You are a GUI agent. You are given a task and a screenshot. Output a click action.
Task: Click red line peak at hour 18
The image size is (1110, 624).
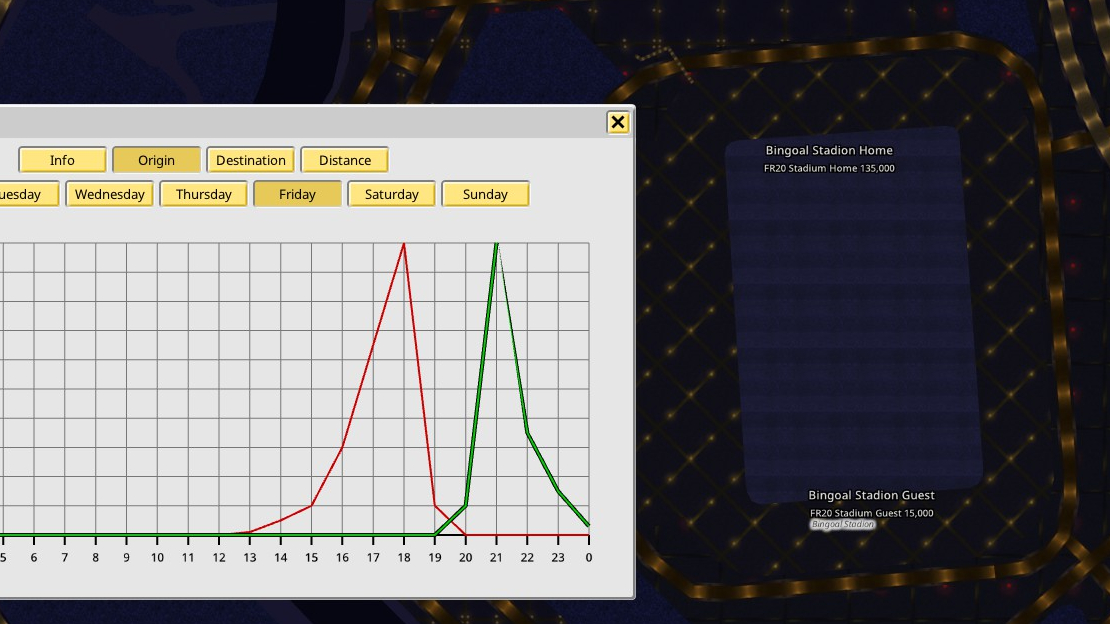(404, 244)
